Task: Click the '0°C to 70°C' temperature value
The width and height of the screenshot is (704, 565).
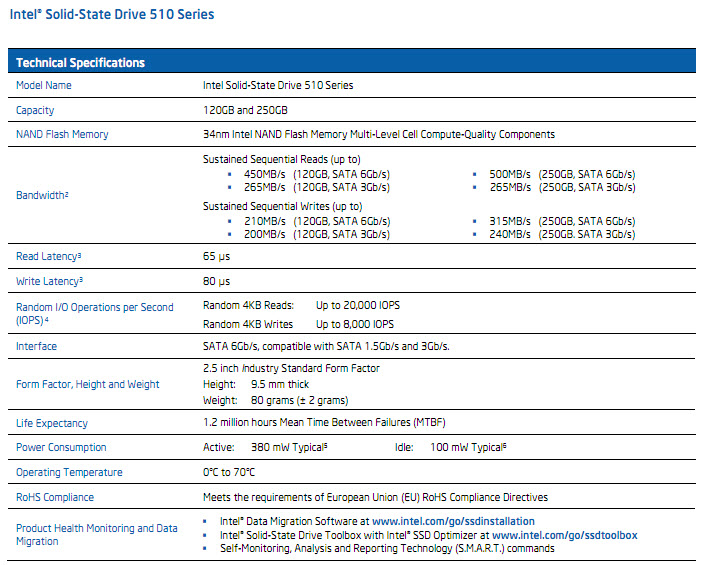Action: click(229, 472)
